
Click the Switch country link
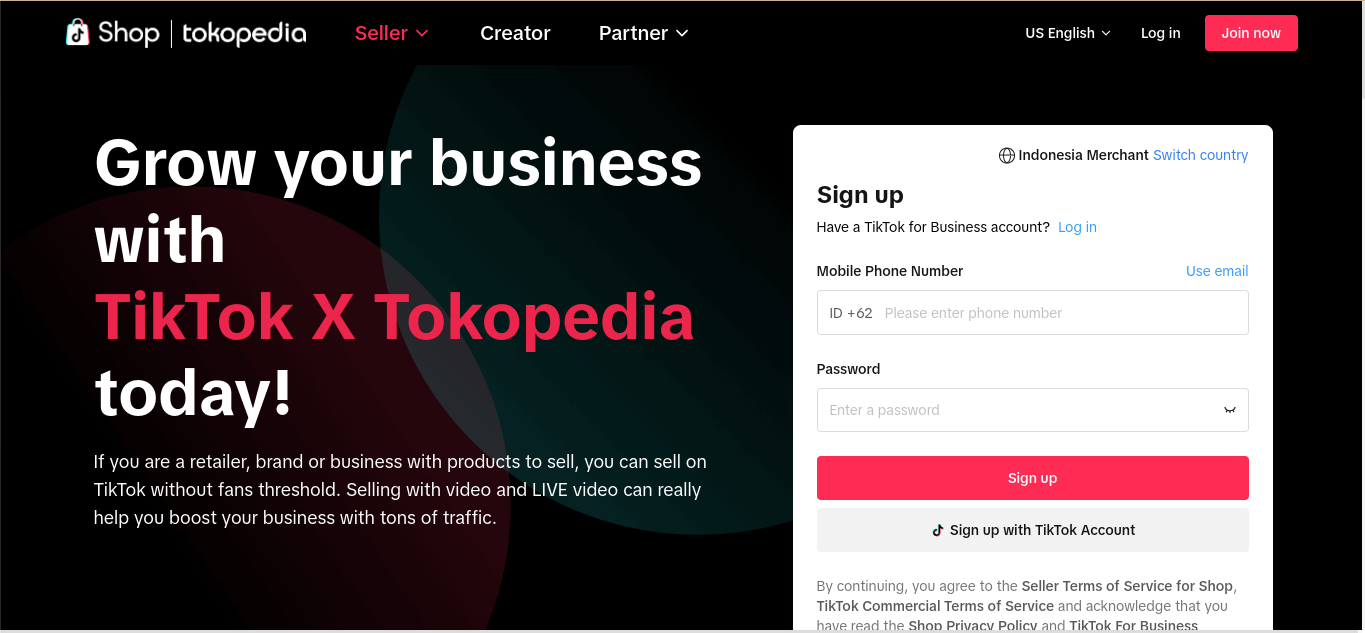coord(1200,155)
